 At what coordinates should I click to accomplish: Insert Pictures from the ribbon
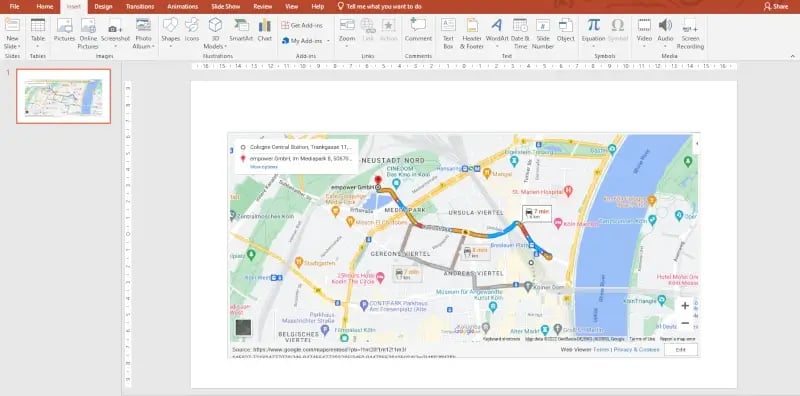click(x=64, y=31)
